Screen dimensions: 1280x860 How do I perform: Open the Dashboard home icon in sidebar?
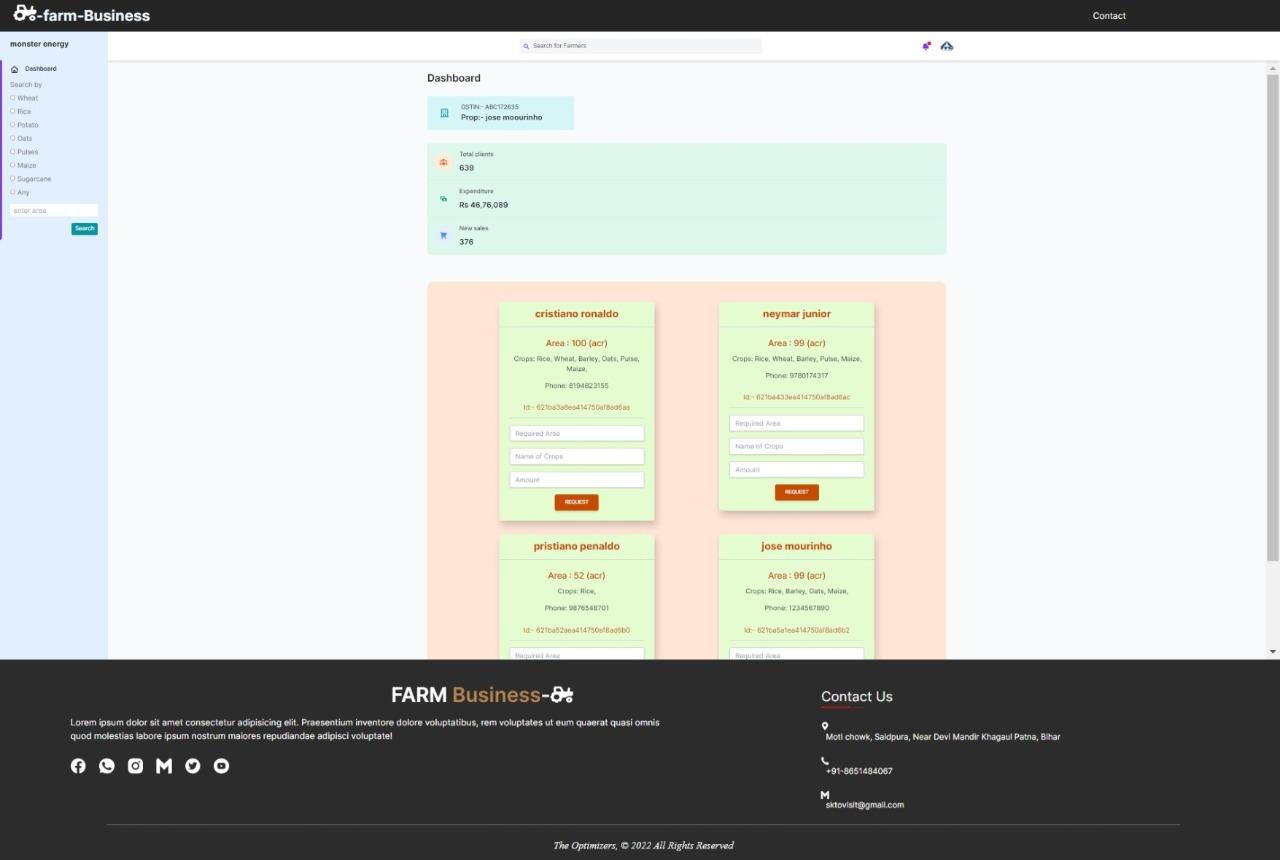[x=14, y=69]
